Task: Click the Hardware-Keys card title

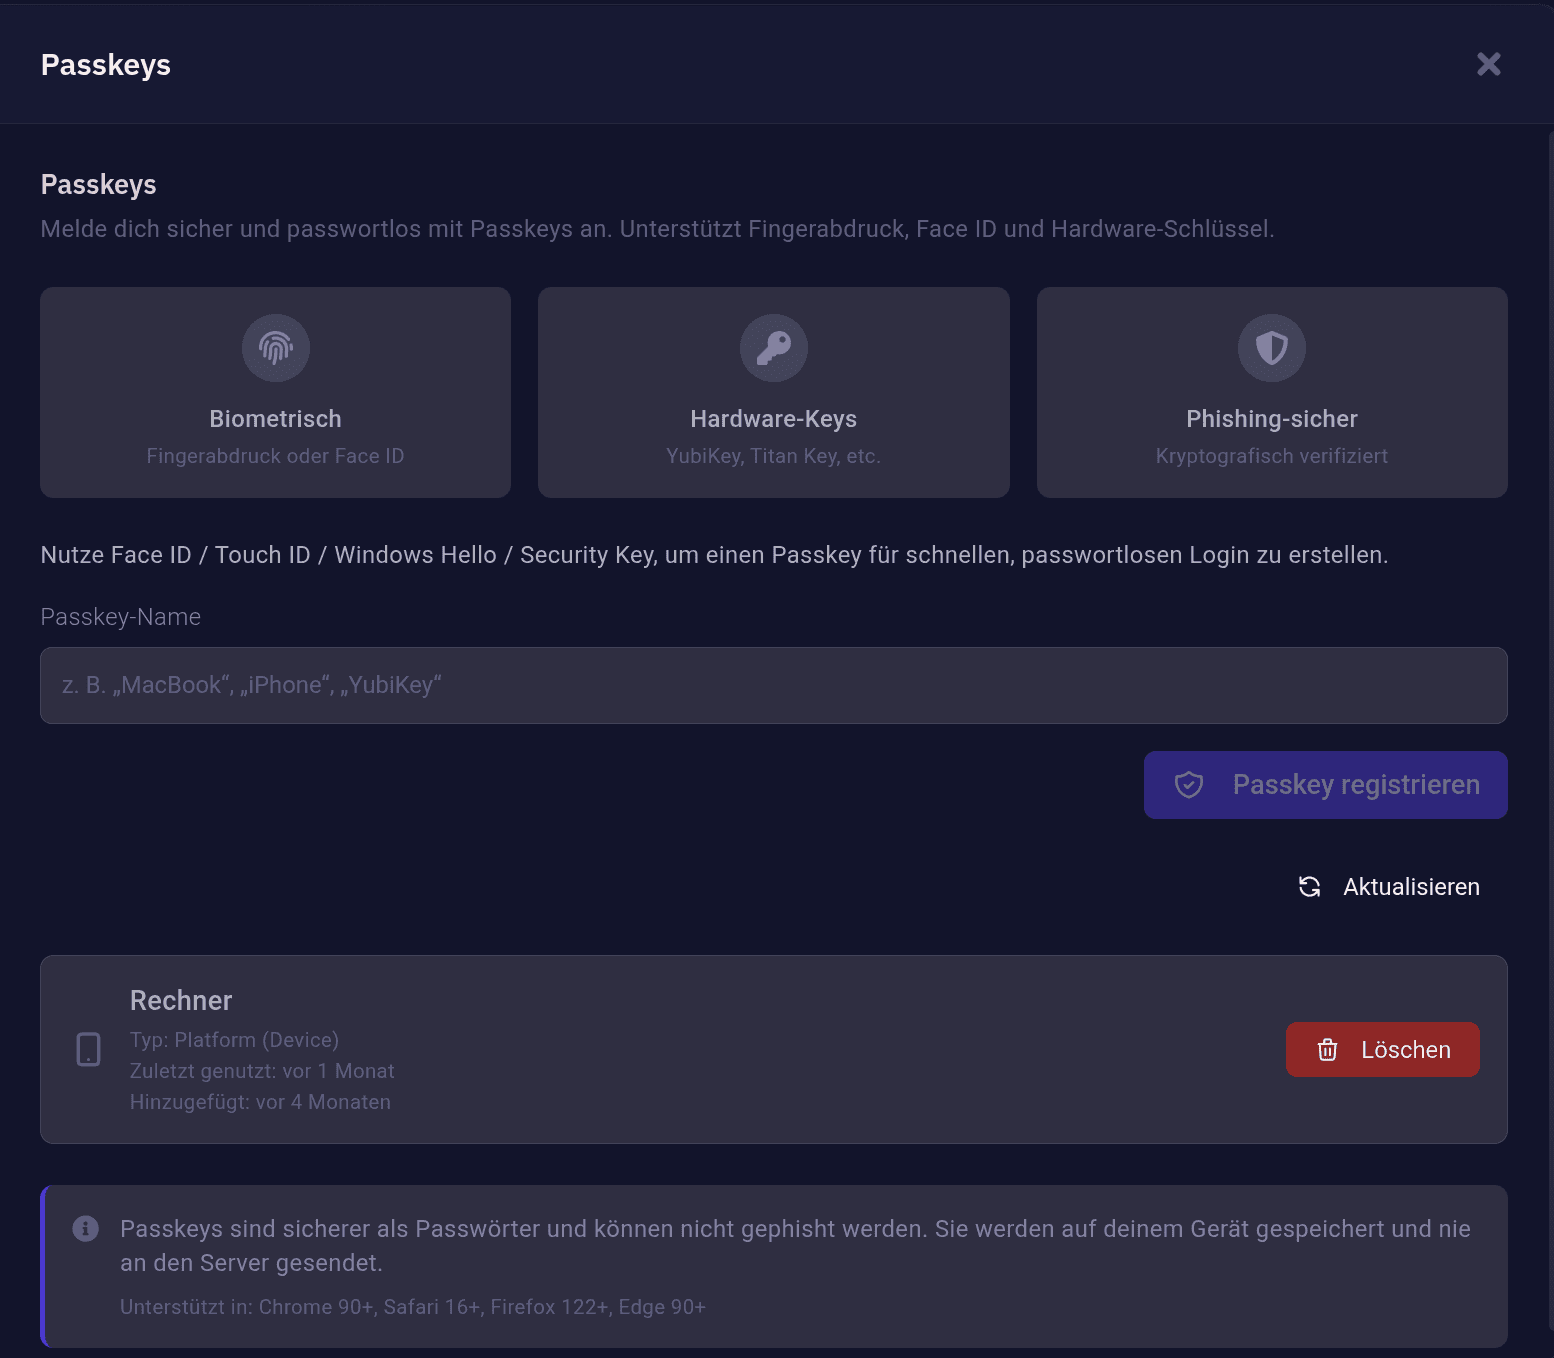Action: (x=774, y=419)
